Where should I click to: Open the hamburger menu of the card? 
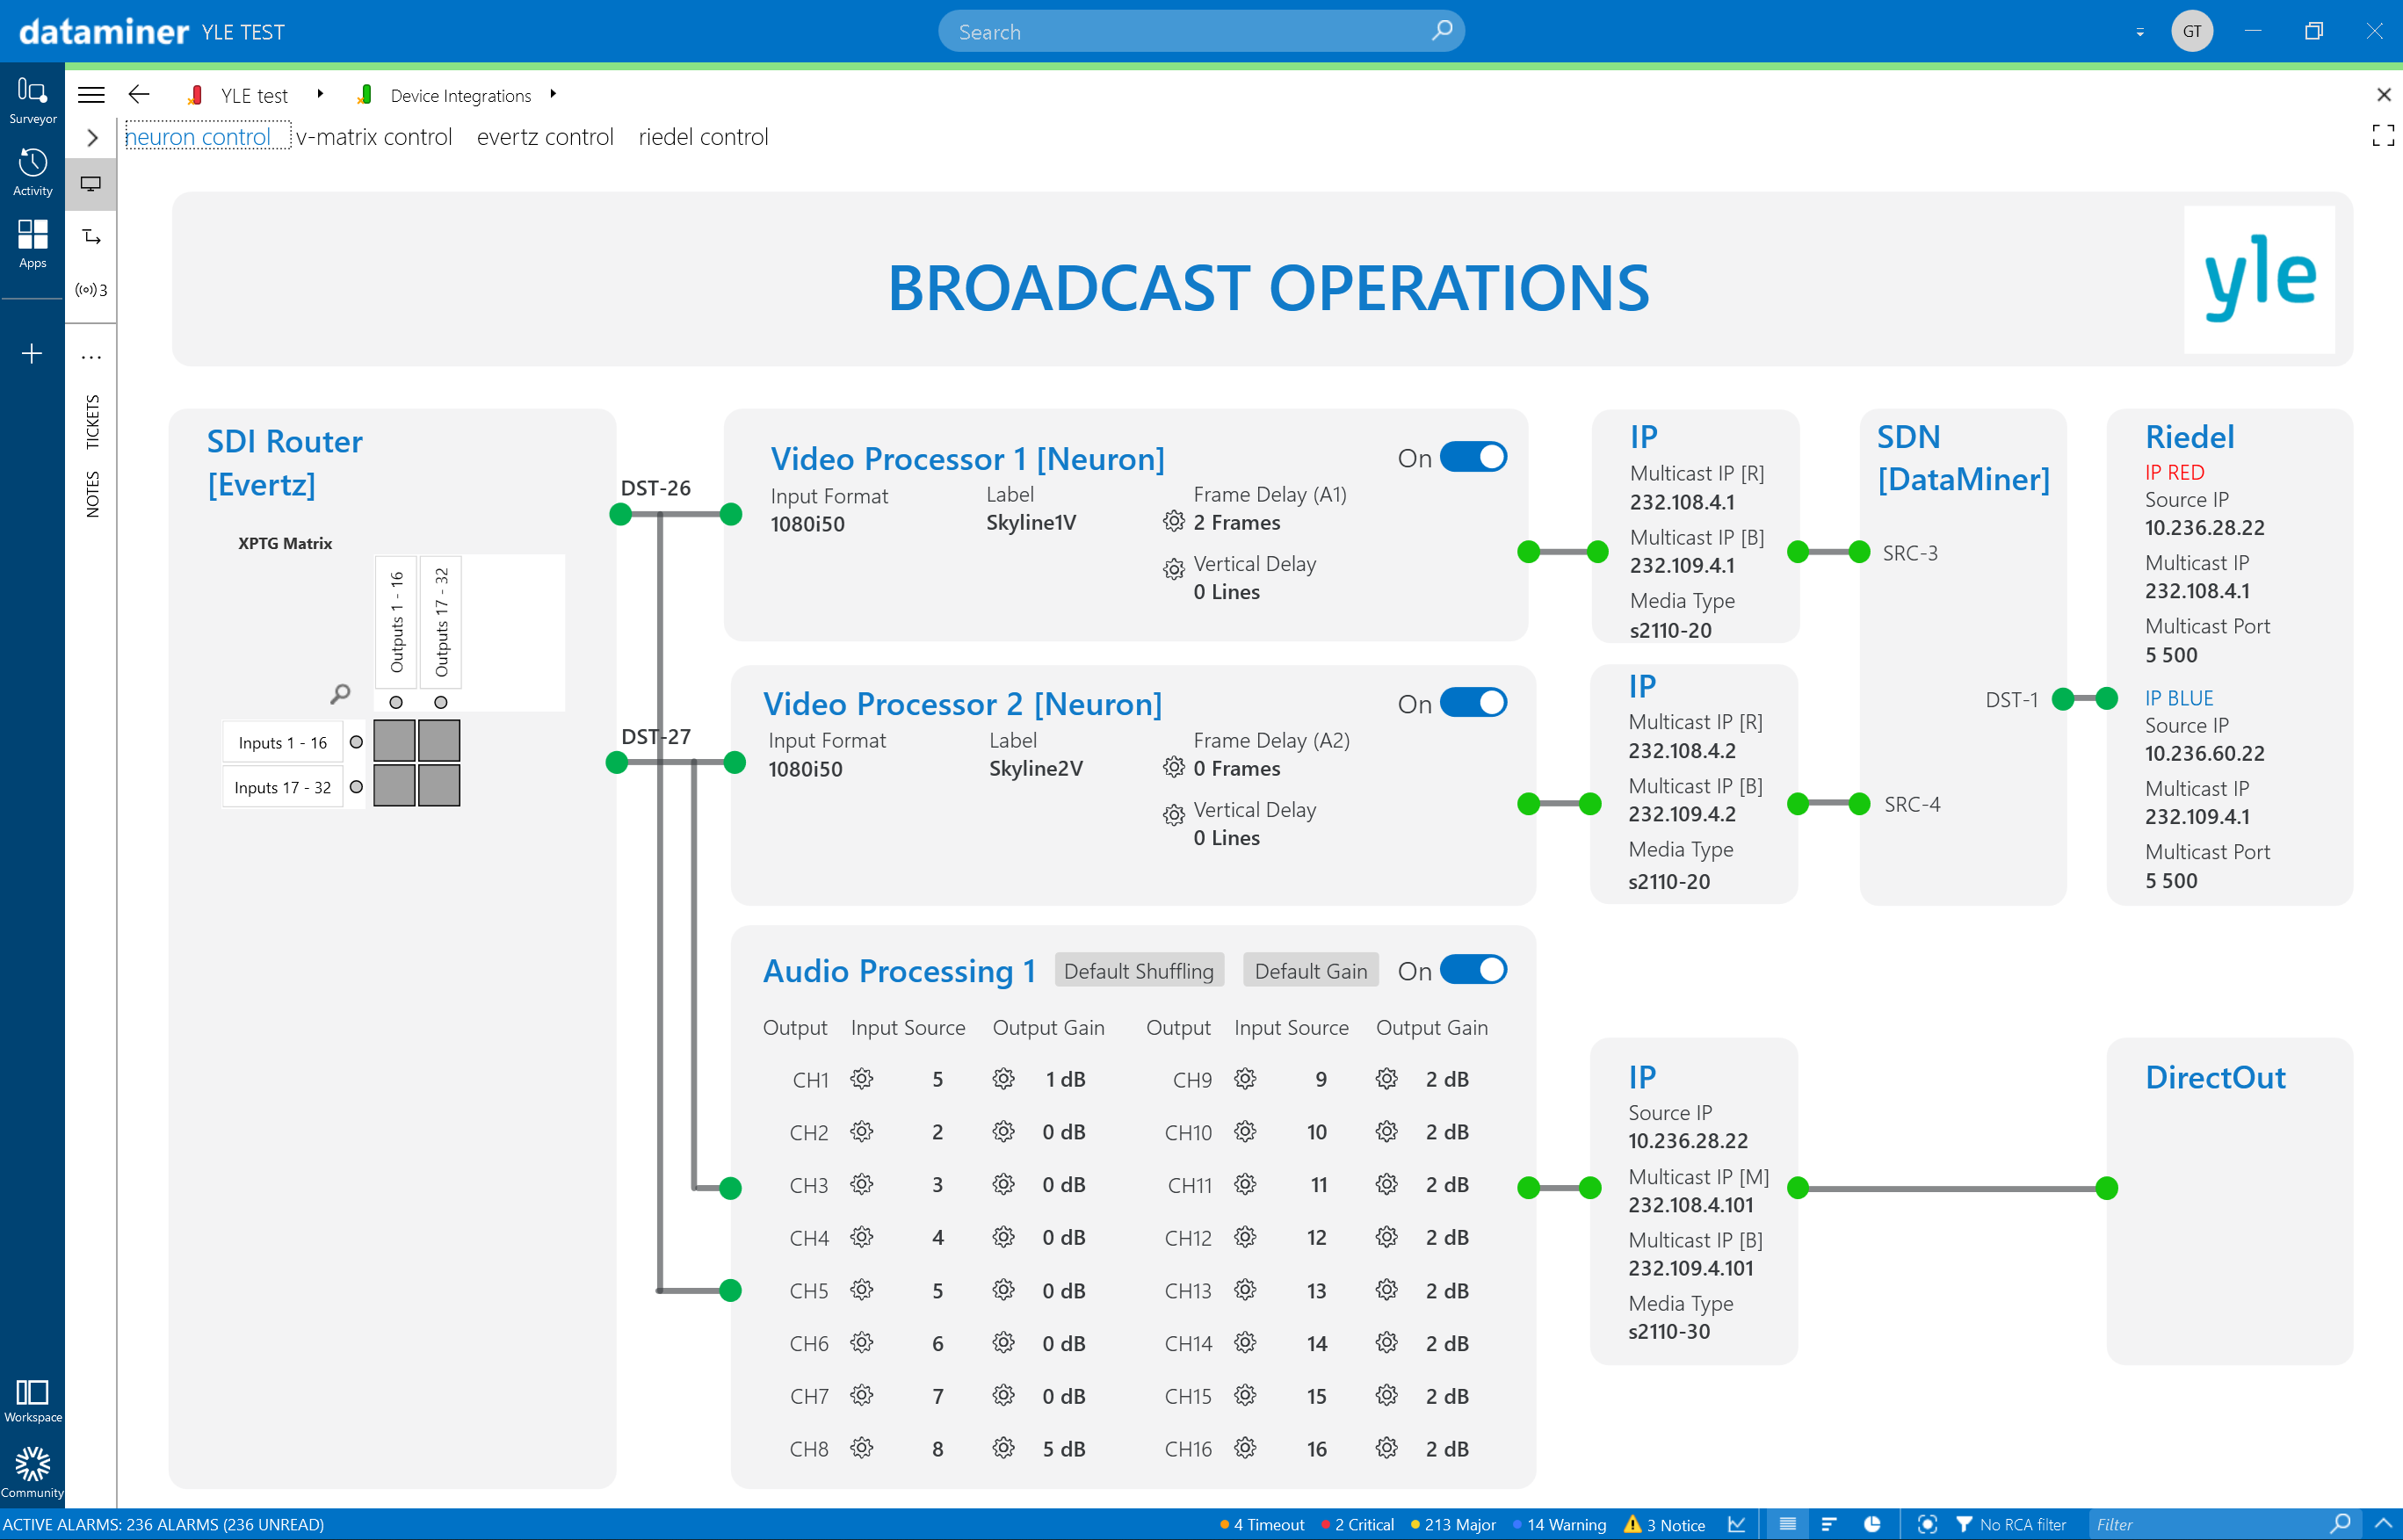click(91, 95)
